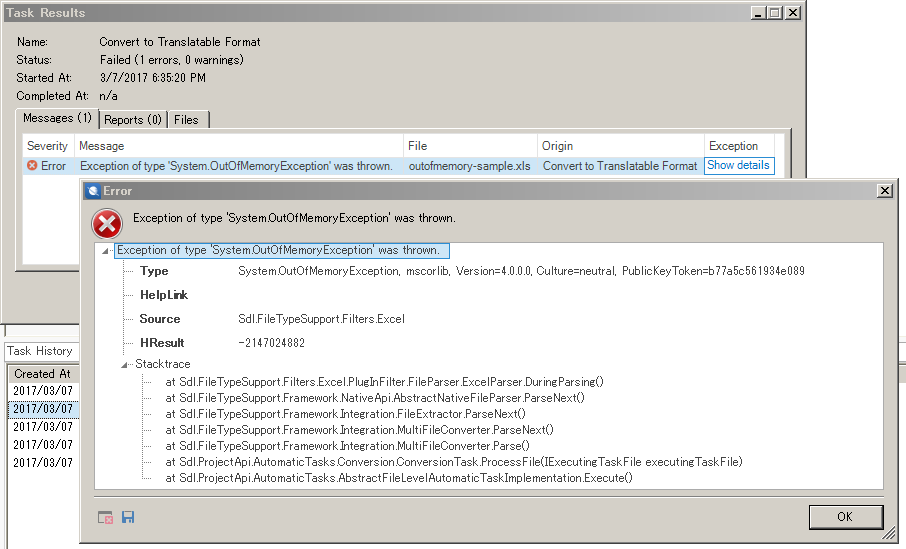This screenshot has width=906, height=549.
Task: Click the save icon in Error dialog
Action: 128,517
